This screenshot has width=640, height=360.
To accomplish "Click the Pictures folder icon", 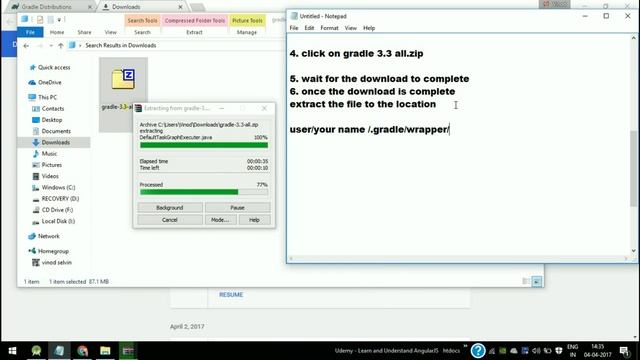I will coord(36,165).
